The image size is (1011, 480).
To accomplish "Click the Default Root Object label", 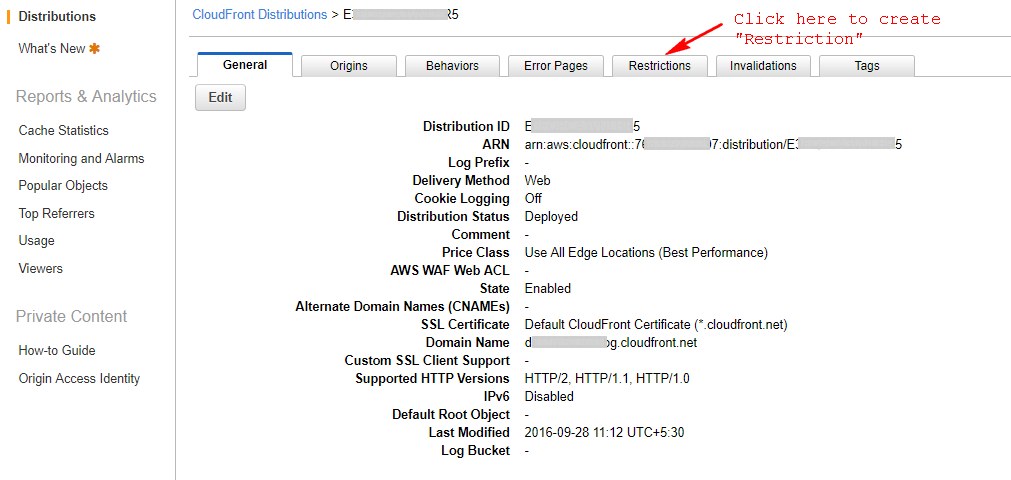I will pyautogui.click(x=451, y=414).
